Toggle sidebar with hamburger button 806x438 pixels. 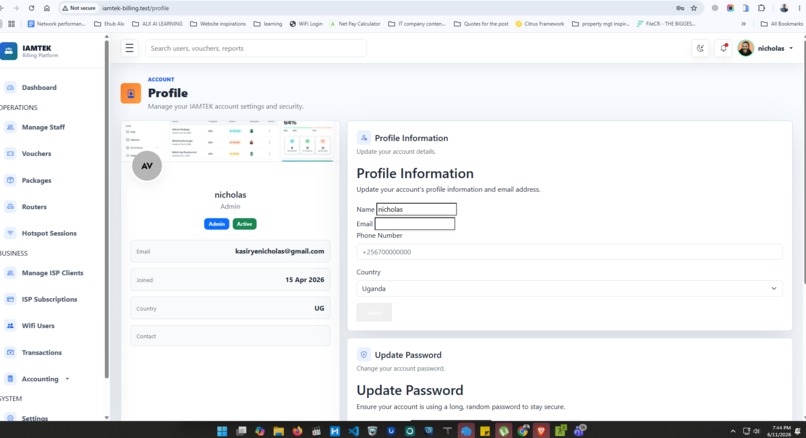[x=130, y=48]
